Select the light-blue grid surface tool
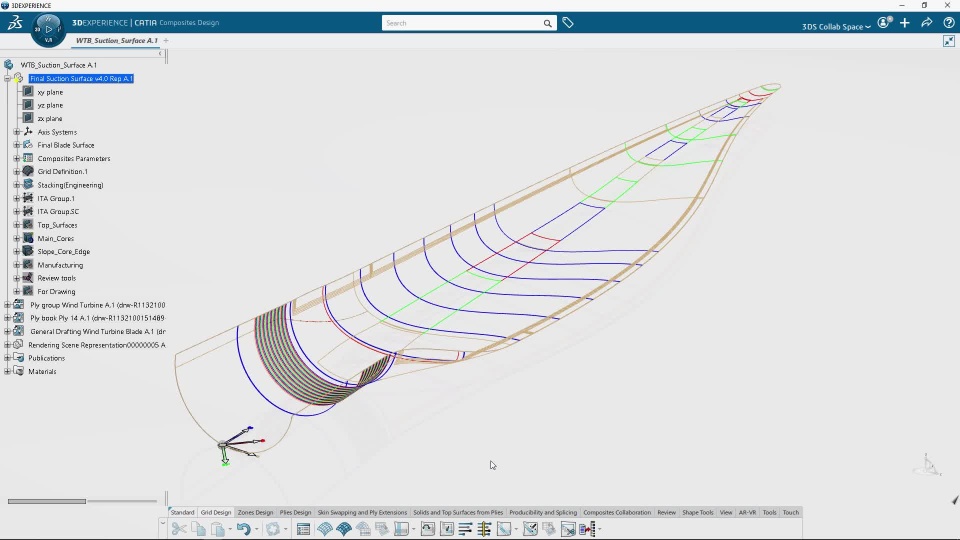 click(x=324, y=529)
